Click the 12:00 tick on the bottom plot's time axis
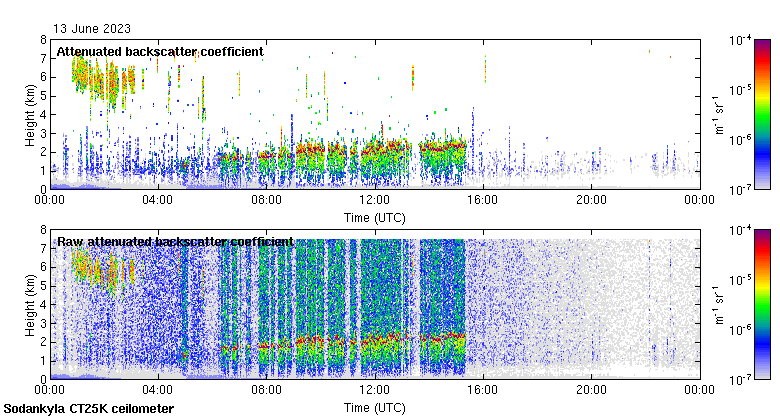 tap(375, 390)
